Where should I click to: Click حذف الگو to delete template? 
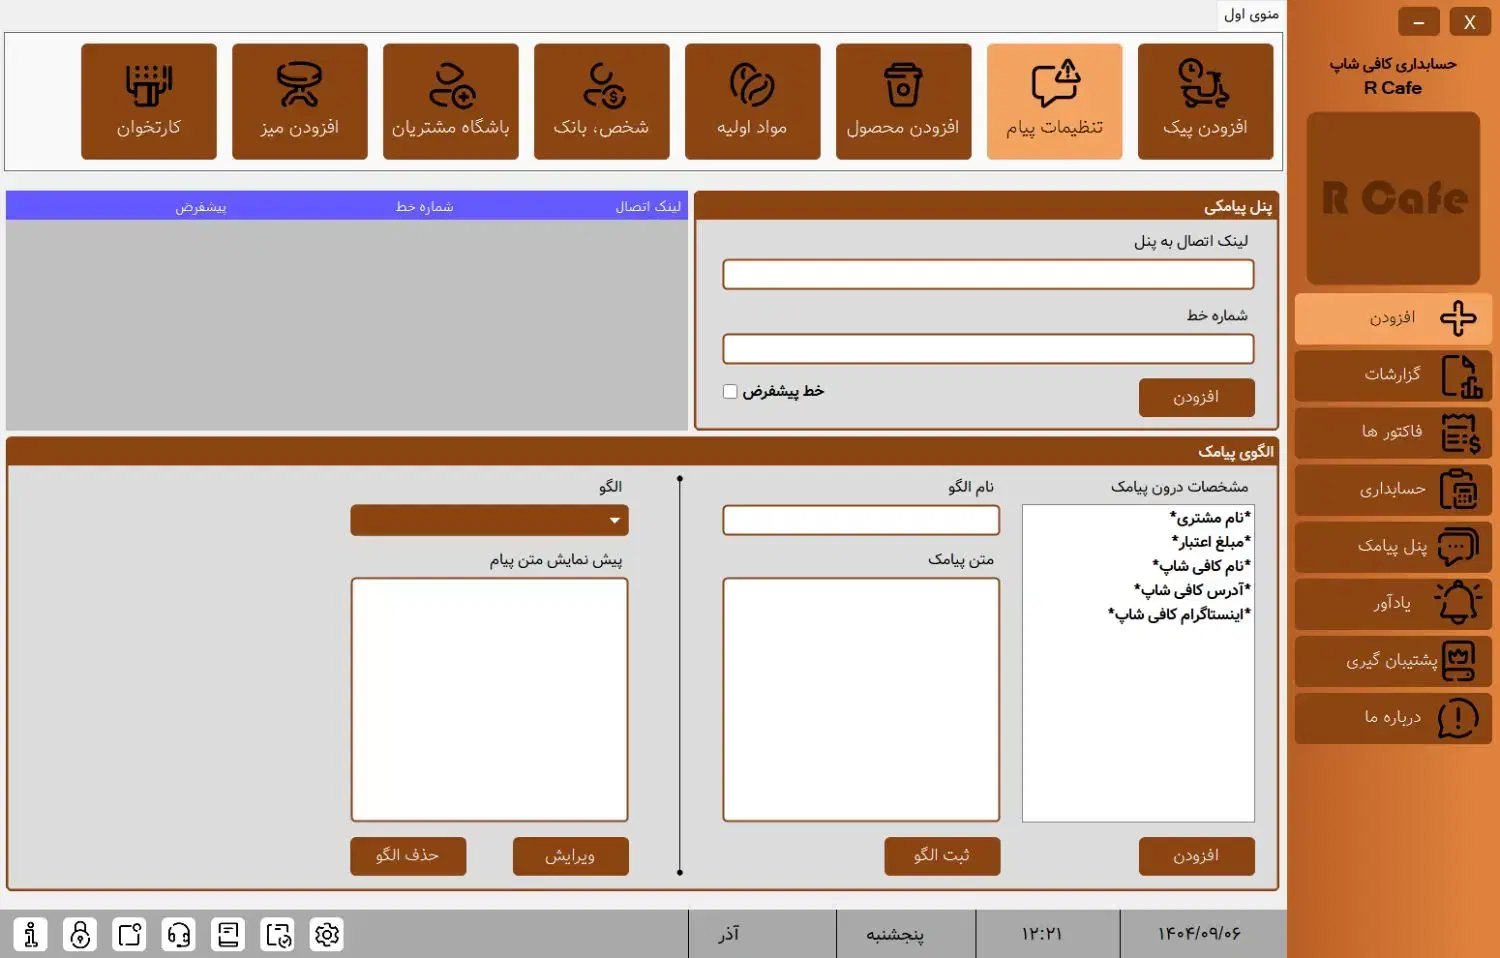408,856
